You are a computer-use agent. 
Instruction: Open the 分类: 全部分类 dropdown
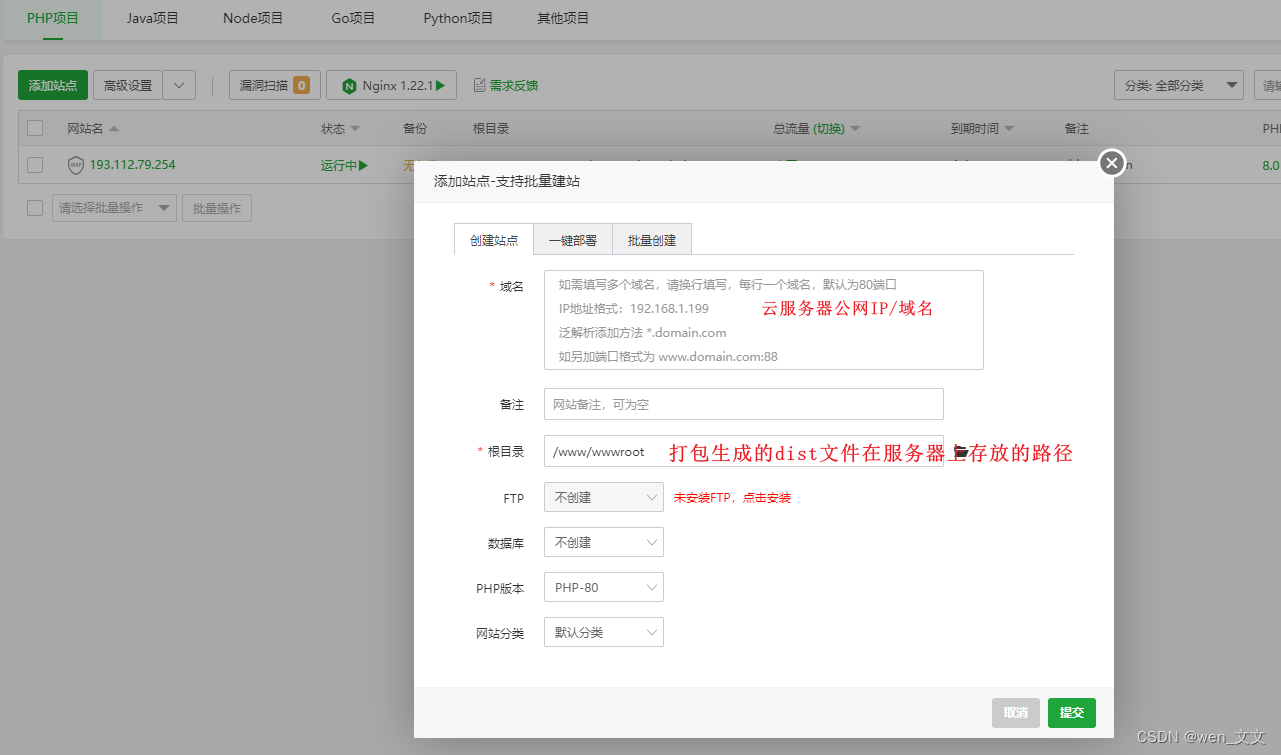tap(1179, 85)
